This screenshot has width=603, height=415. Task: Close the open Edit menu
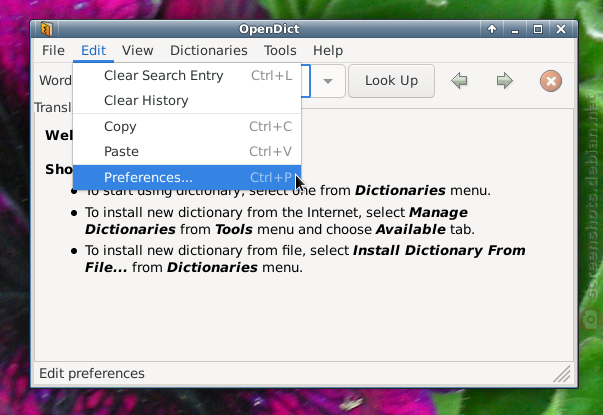(x=93, y=50)
